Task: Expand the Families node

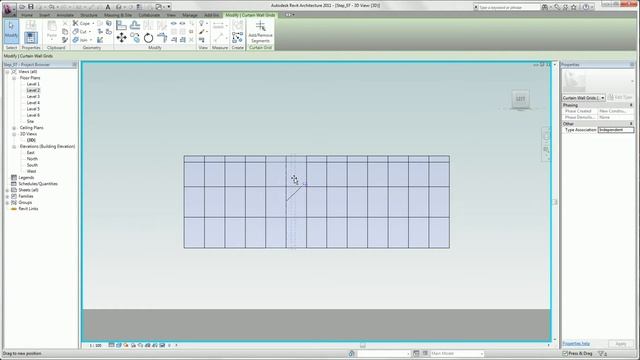Action: point(7,196)
